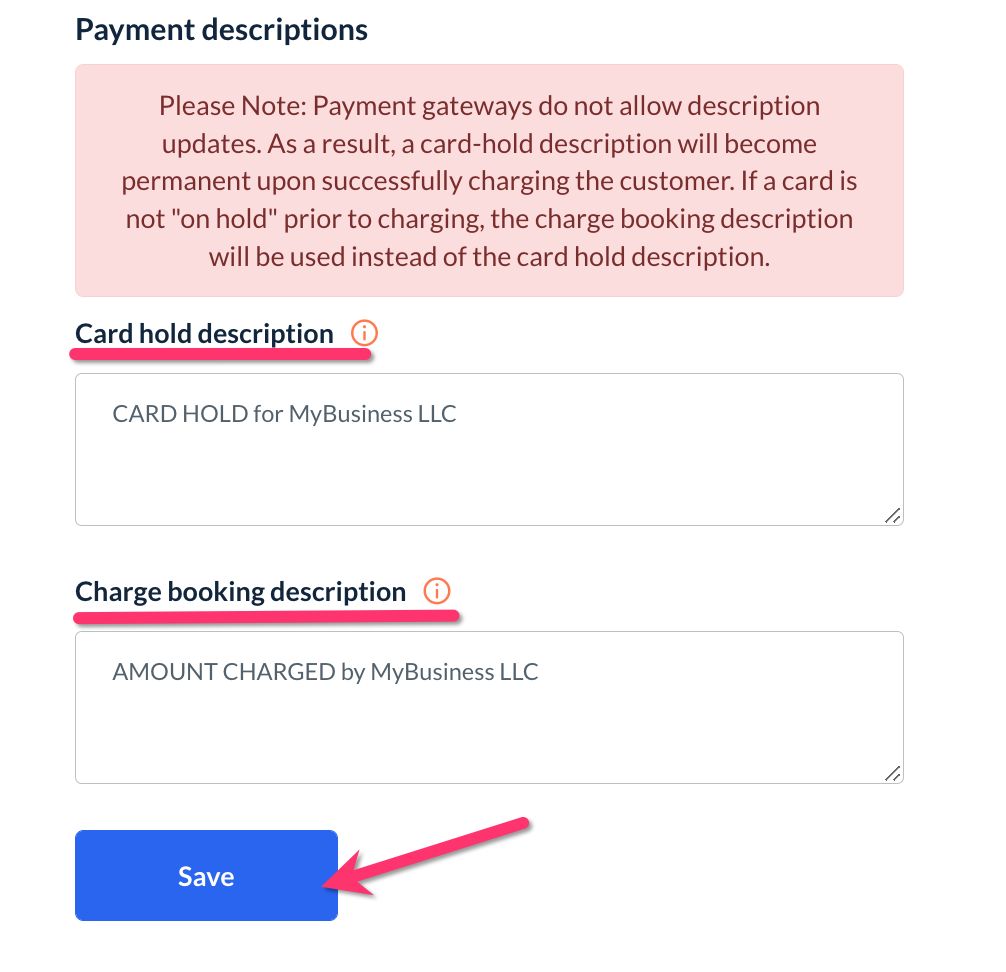Click the words 'AMOUNT CHARGED' in the booking text
The height and width of the screenshot is (972, 1006).
coord(223,671)
